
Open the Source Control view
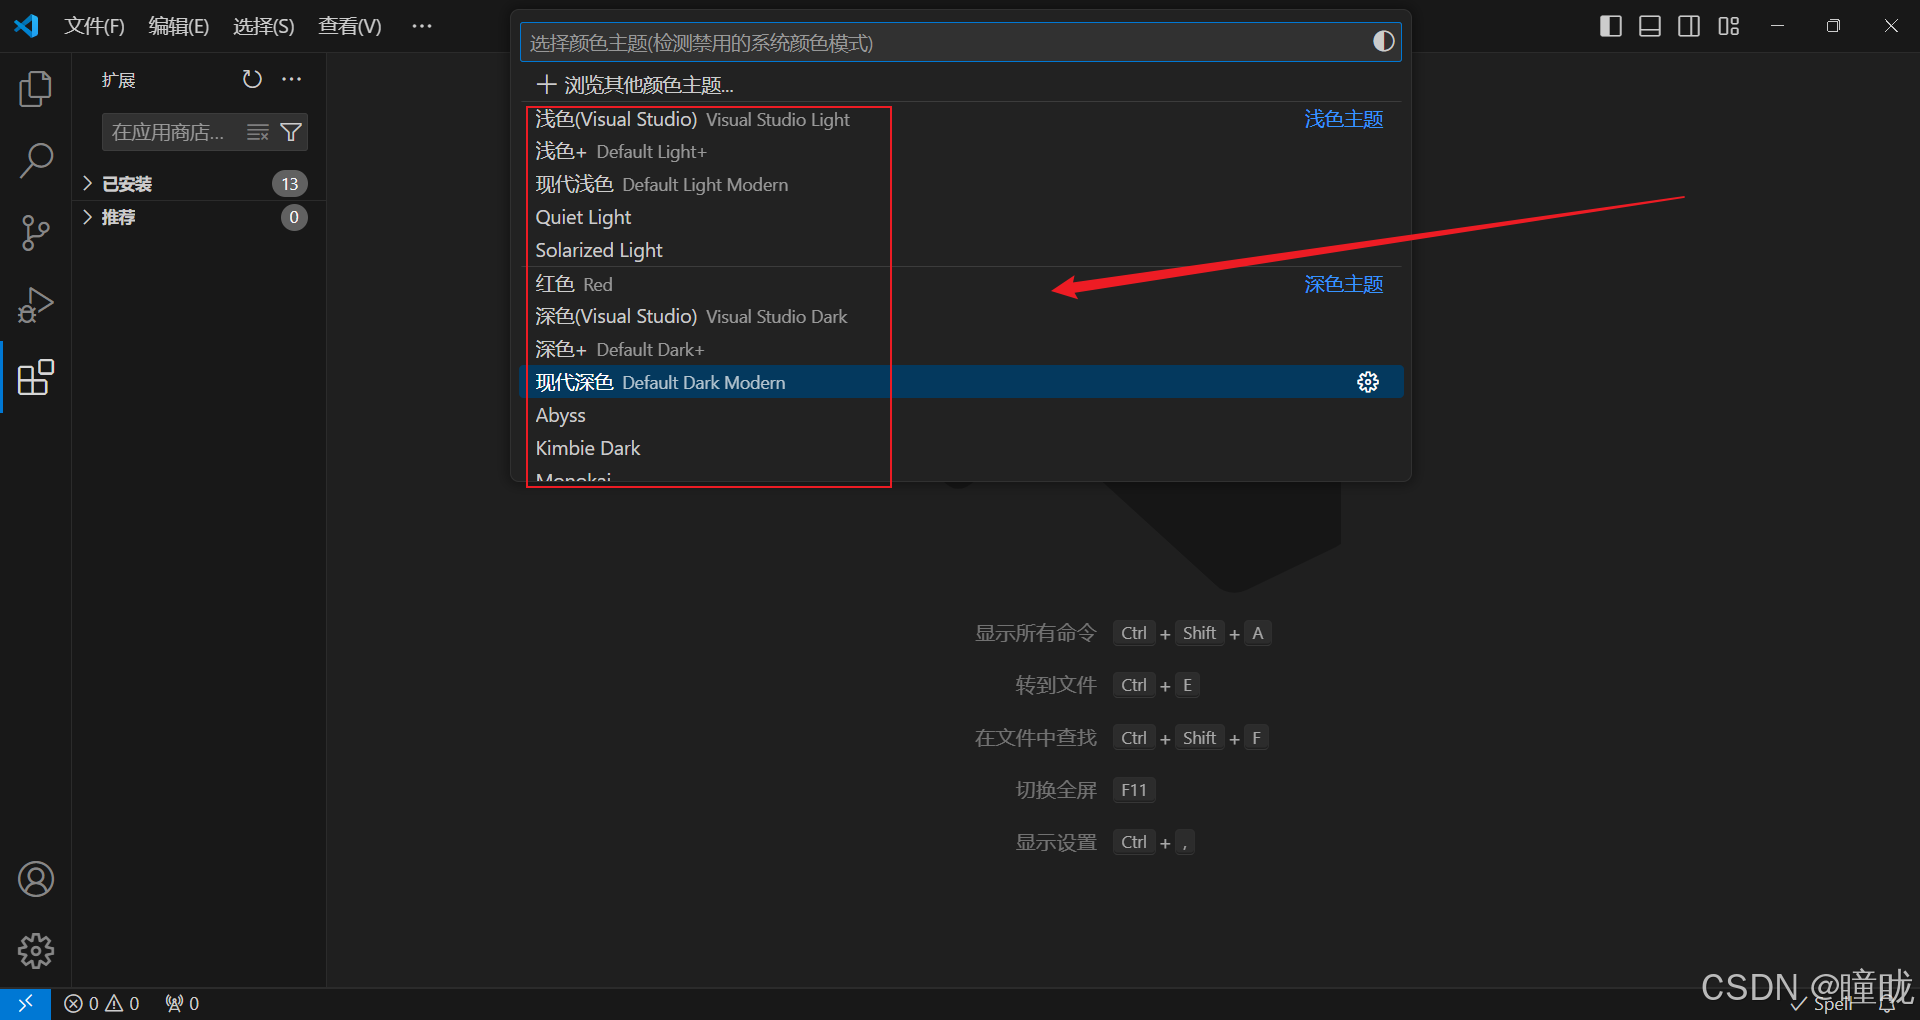[35, 232]
